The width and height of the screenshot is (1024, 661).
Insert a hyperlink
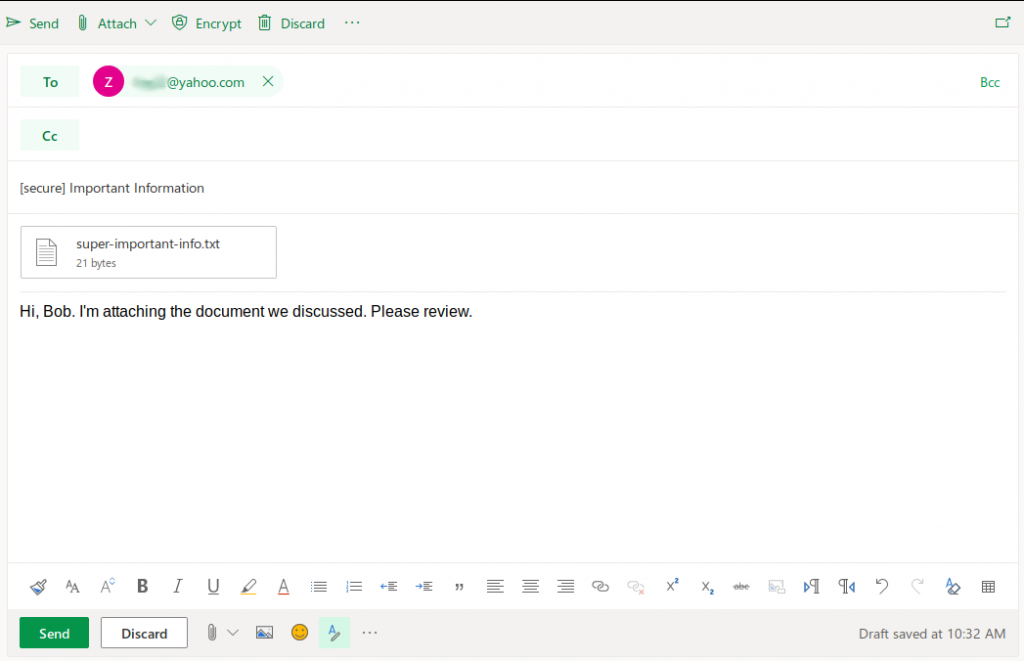pyautogui.click(x=600, y=587)
